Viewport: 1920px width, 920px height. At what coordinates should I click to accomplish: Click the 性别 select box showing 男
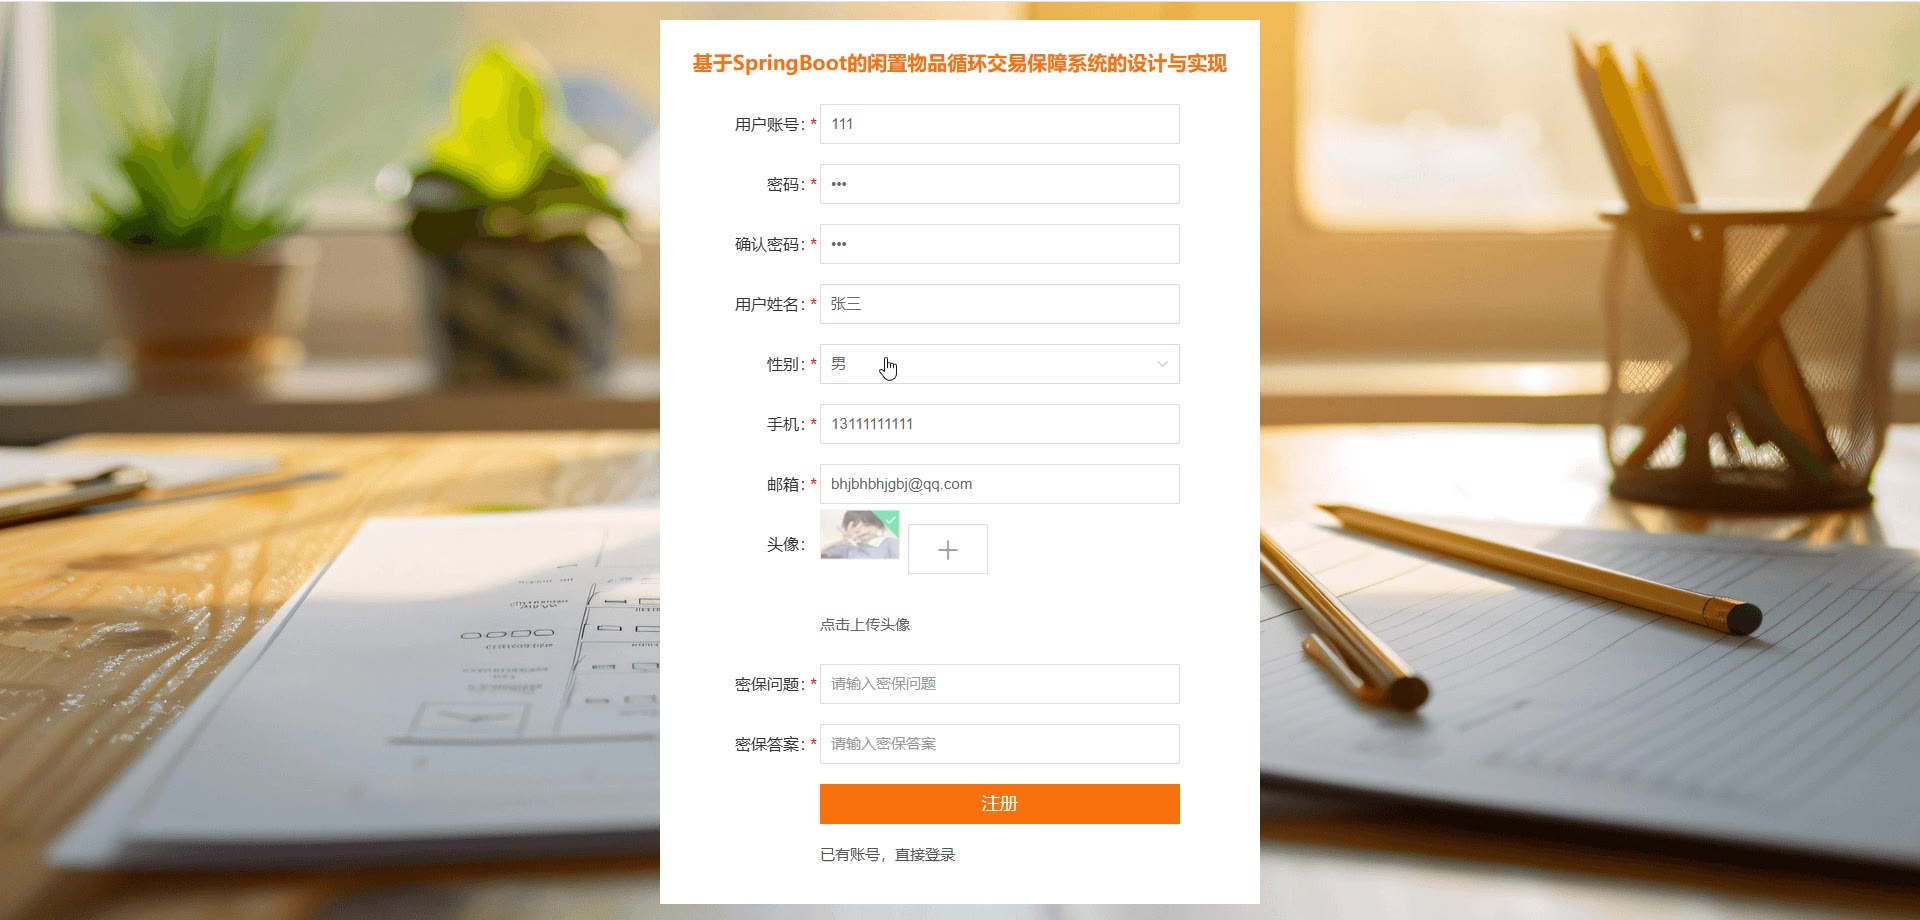(1000, 364)
